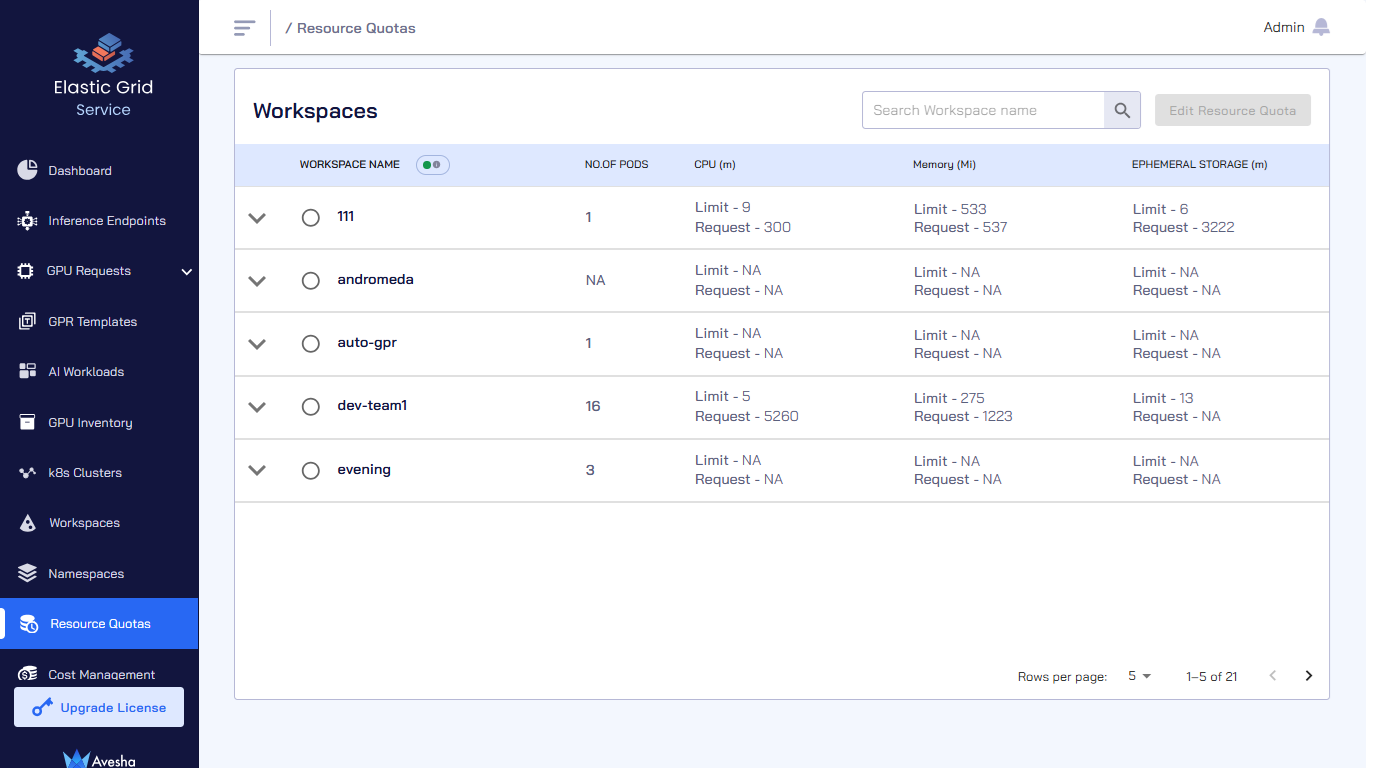Click the Inference Endpoints gear icon
The width and height of the screenshot is (1375, 782).
coord(27,221)
